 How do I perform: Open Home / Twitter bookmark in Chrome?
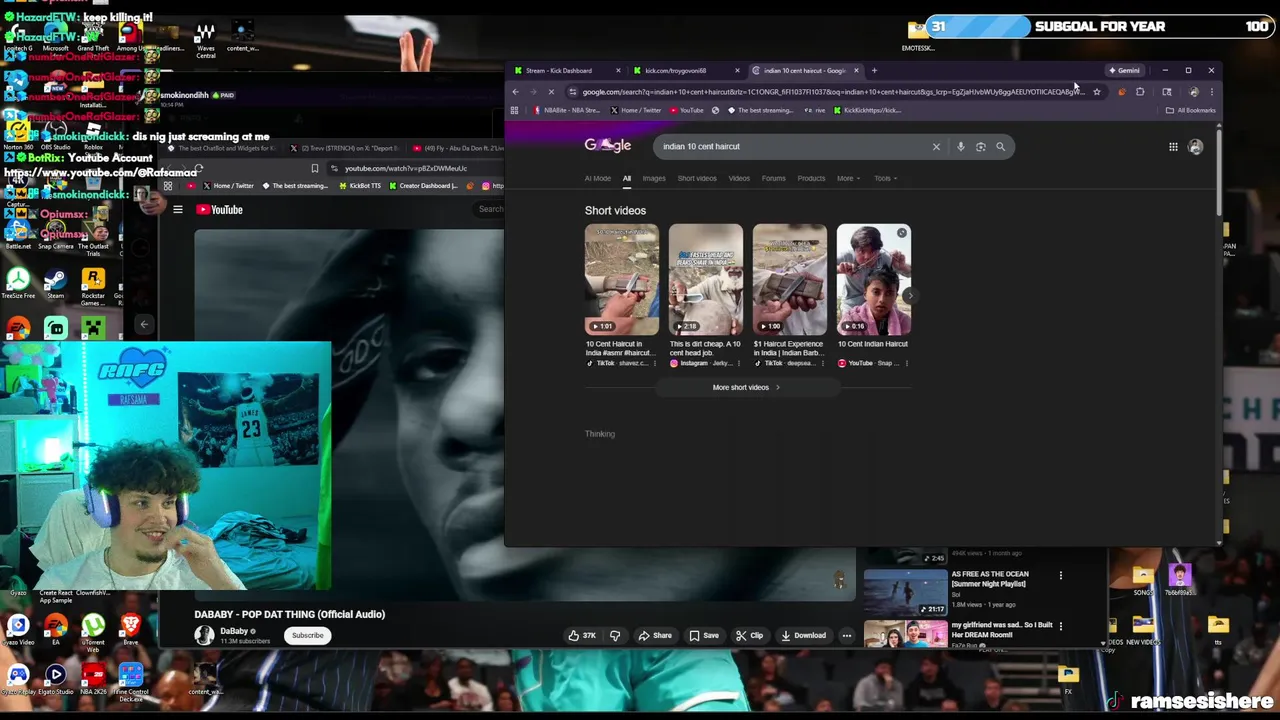click(636, 111)
